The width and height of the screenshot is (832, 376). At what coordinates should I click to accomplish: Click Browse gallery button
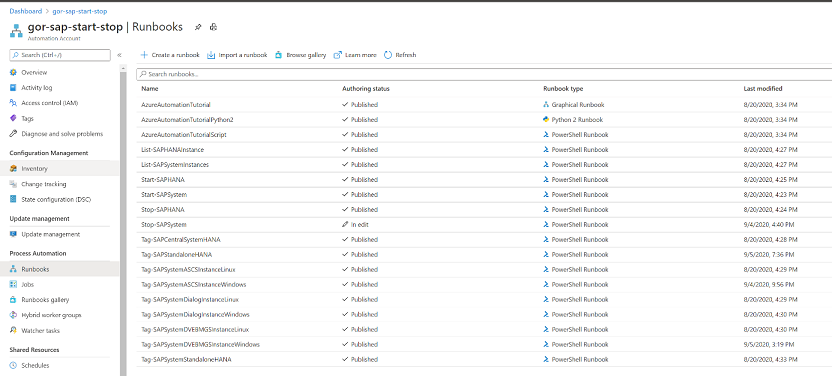(301, 55)
